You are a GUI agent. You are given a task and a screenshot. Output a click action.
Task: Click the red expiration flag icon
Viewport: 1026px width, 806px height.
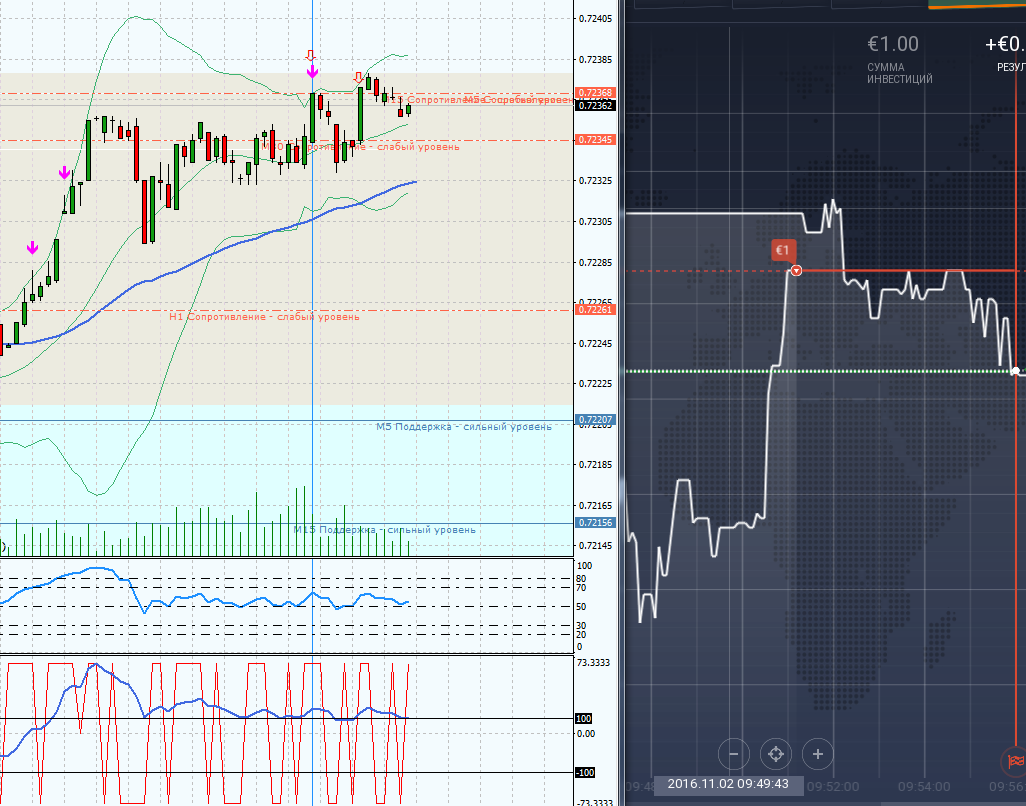[1015, 762]
